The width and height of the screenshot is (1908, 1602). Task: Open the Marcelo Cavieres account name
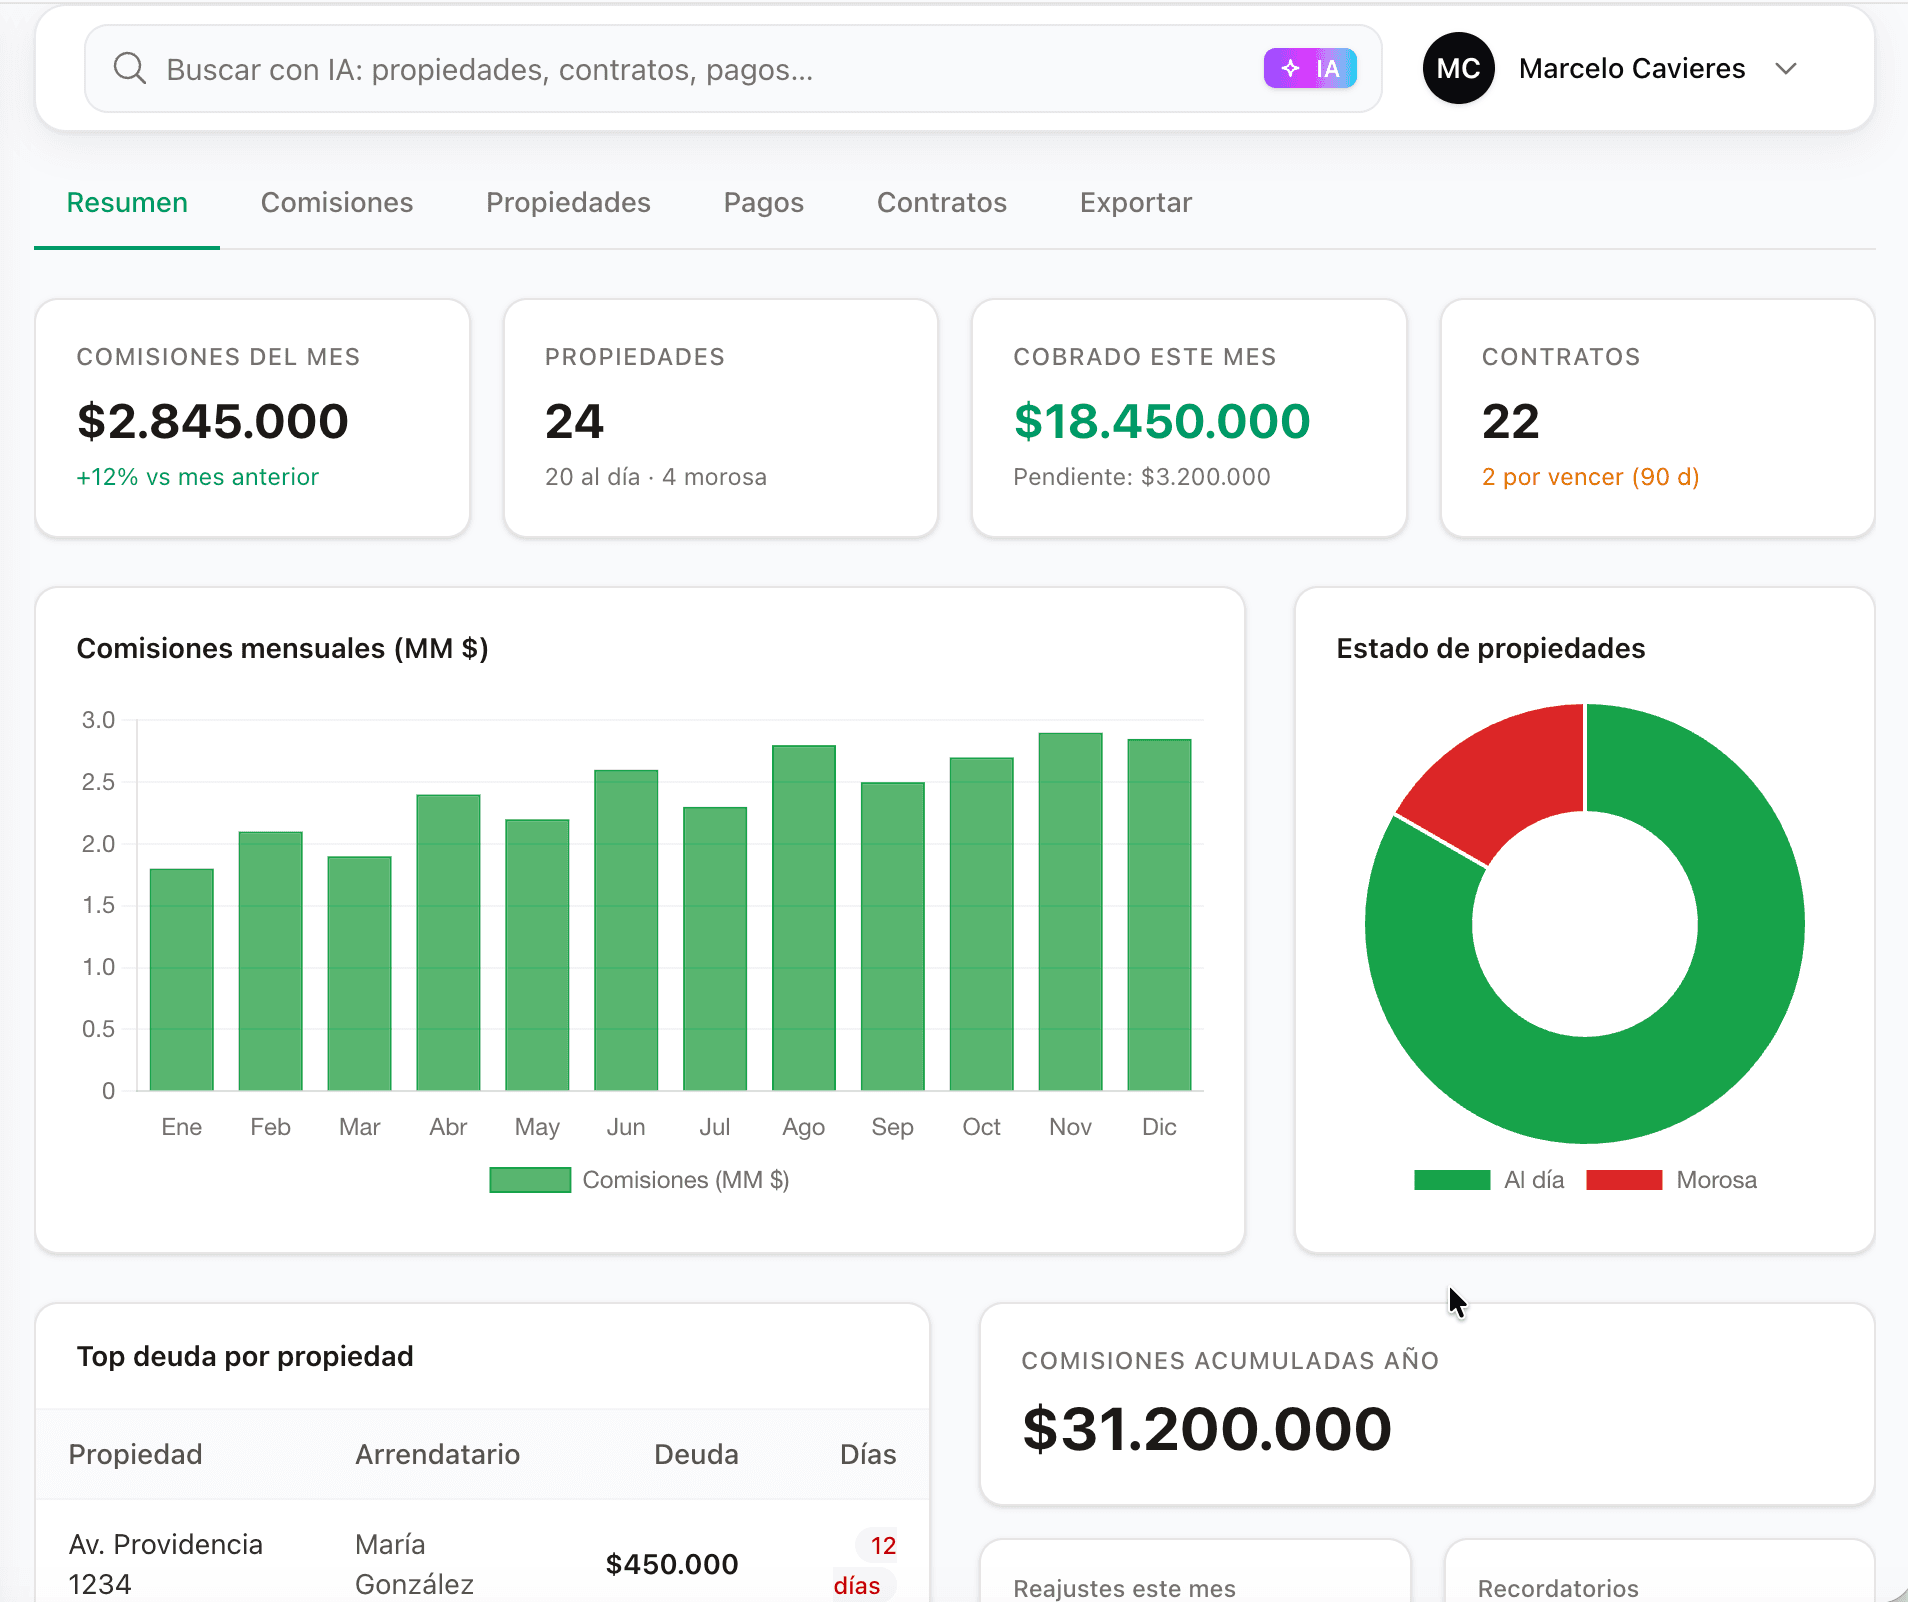tap(1631, 69)
